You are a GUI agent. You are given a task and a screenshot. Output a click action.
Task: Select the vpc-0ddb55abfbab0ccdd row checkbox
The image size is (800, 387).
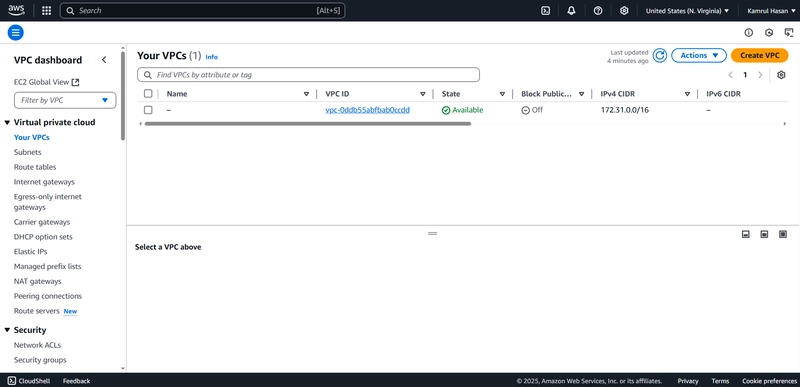(148, 110)
